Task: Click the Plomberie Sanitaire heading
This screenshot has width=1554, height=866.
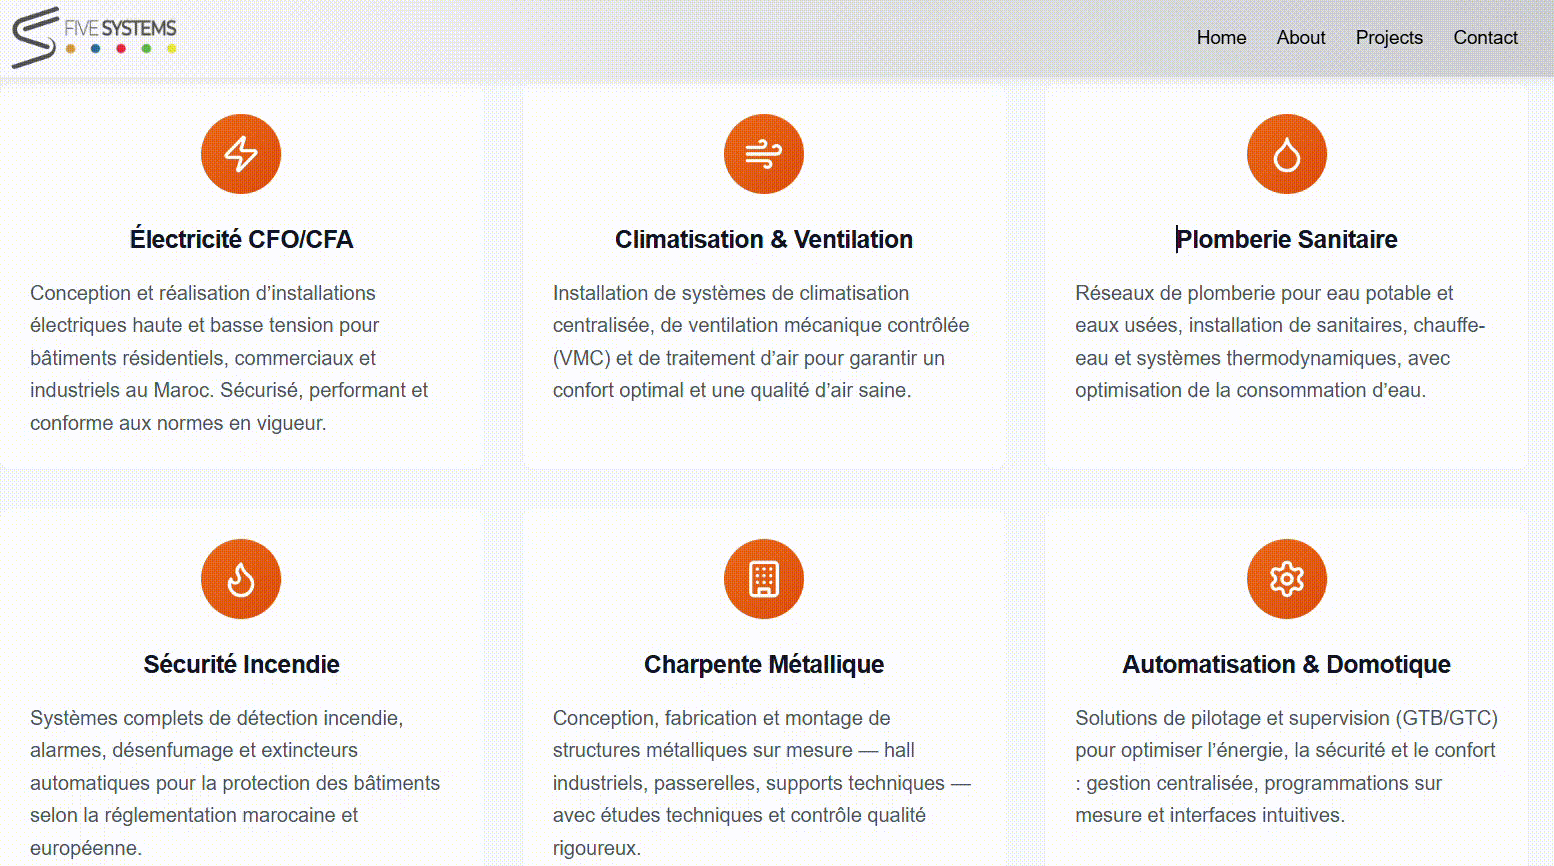Action: point(1287,239)
